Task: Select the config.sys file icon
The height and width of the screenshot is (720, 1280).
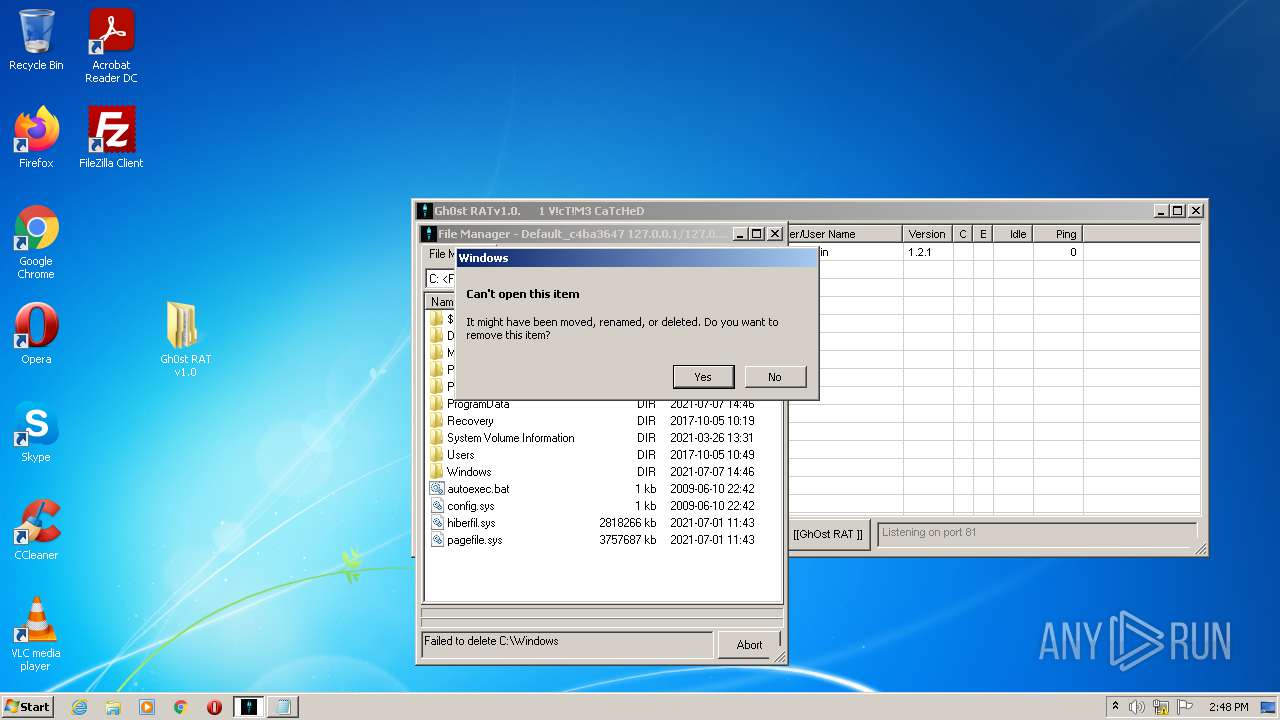Action: [x=437, y=506]
